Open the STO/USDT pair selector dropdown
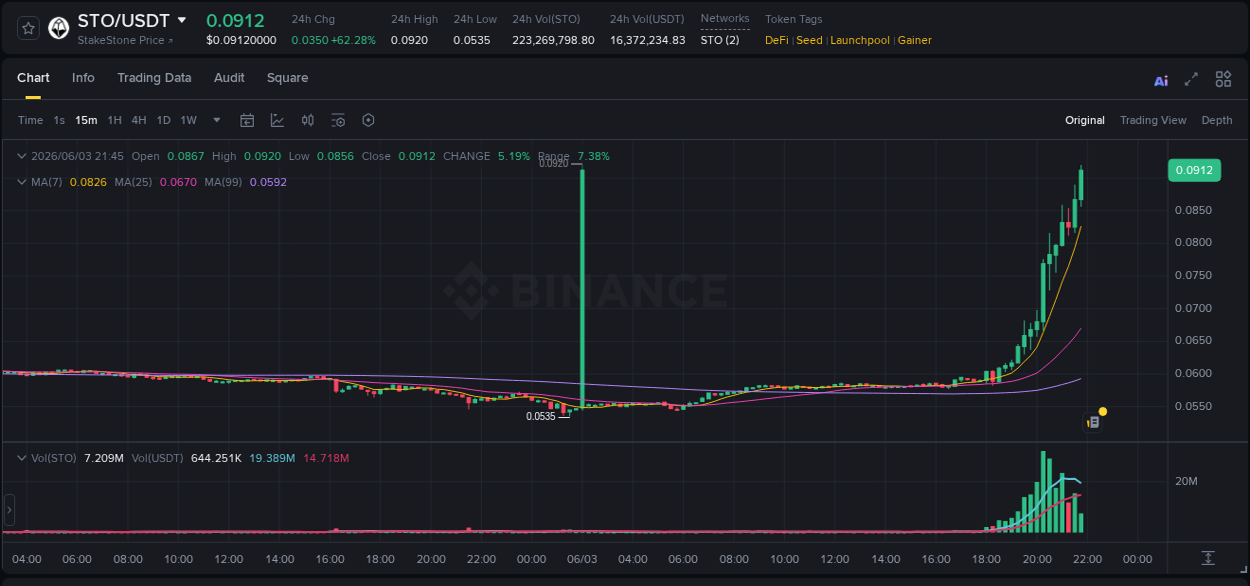 click(x=181, y=20)
